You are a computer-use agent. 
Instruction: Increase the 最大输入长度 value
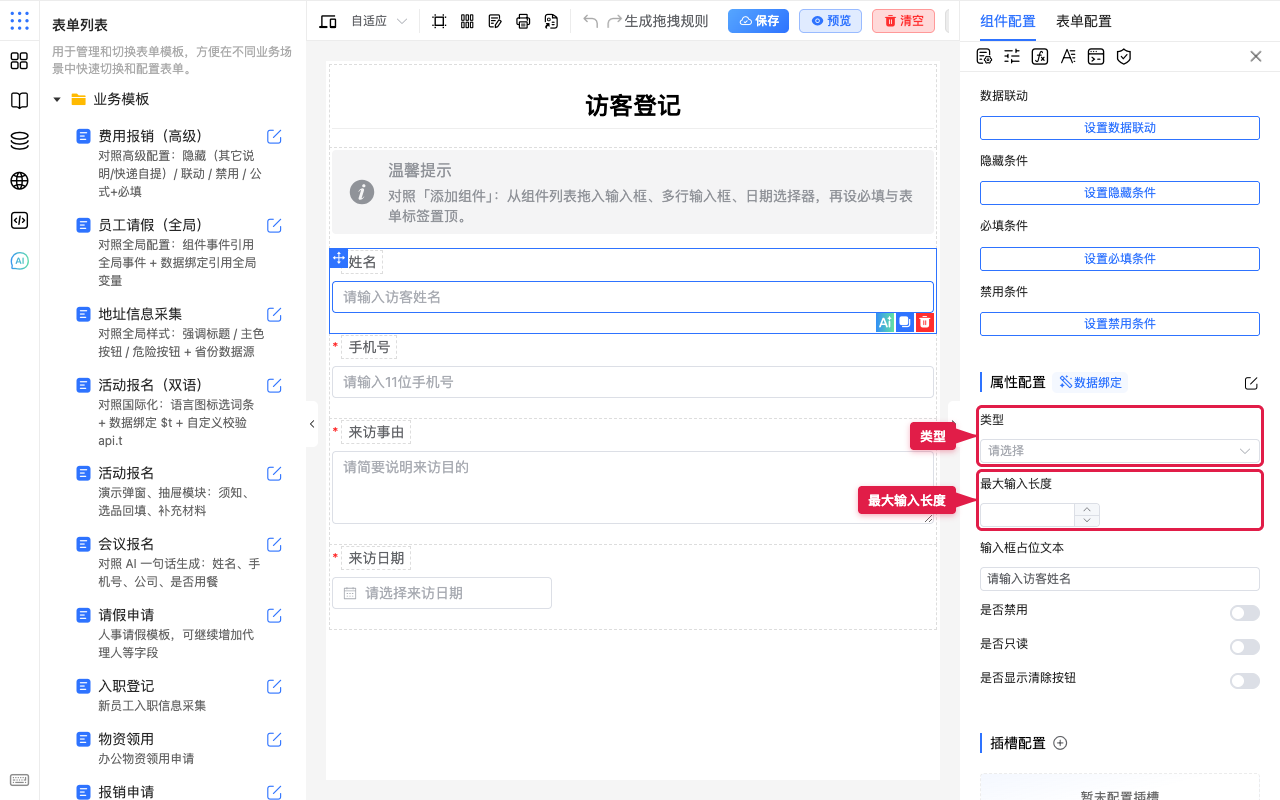point(1087,509)
